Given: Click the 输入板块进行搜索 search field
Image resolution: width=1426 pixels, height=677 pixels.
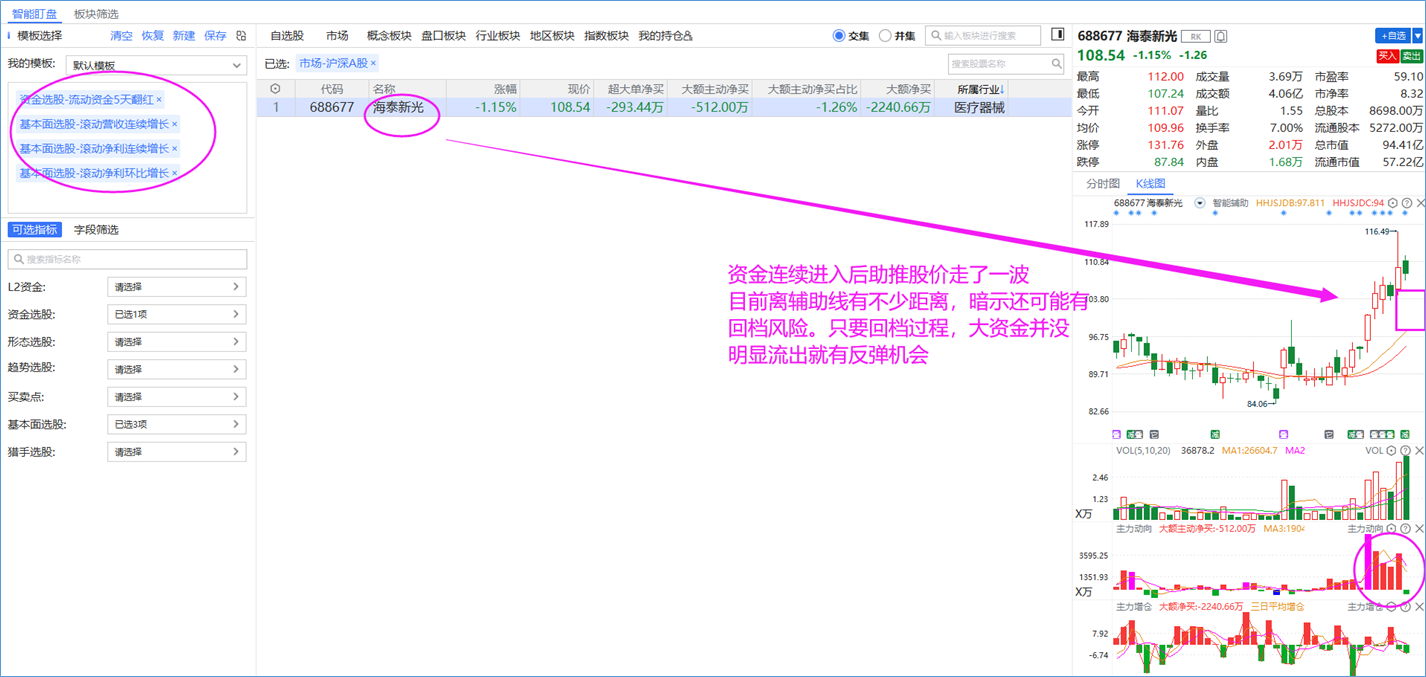Looking at the screenshot, I should click(x=983, y=36).
